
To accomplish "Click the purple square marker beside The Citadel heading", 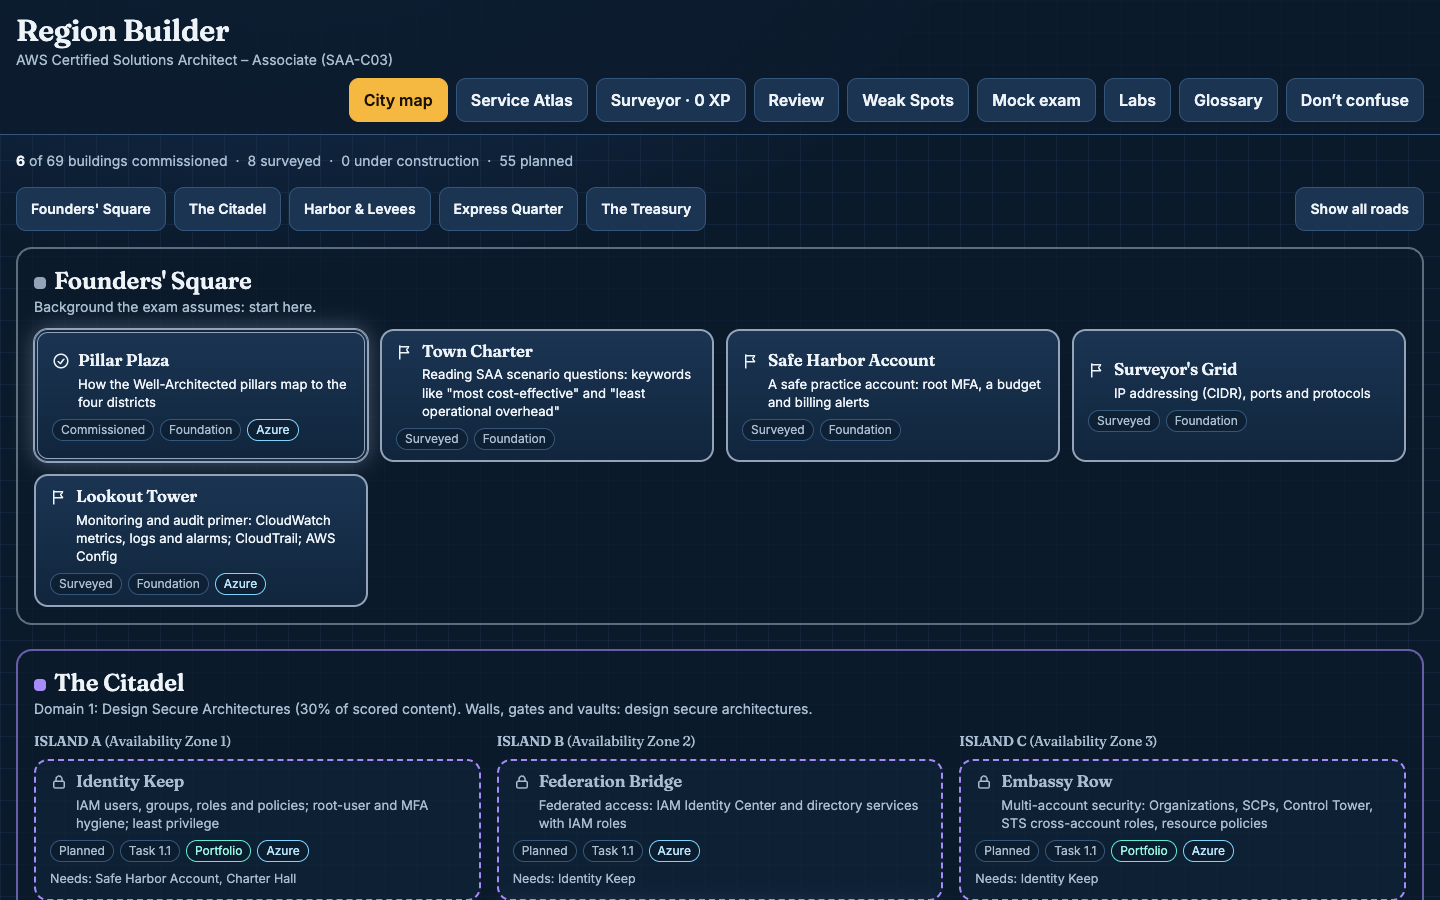I will click(x=40, y=685).
